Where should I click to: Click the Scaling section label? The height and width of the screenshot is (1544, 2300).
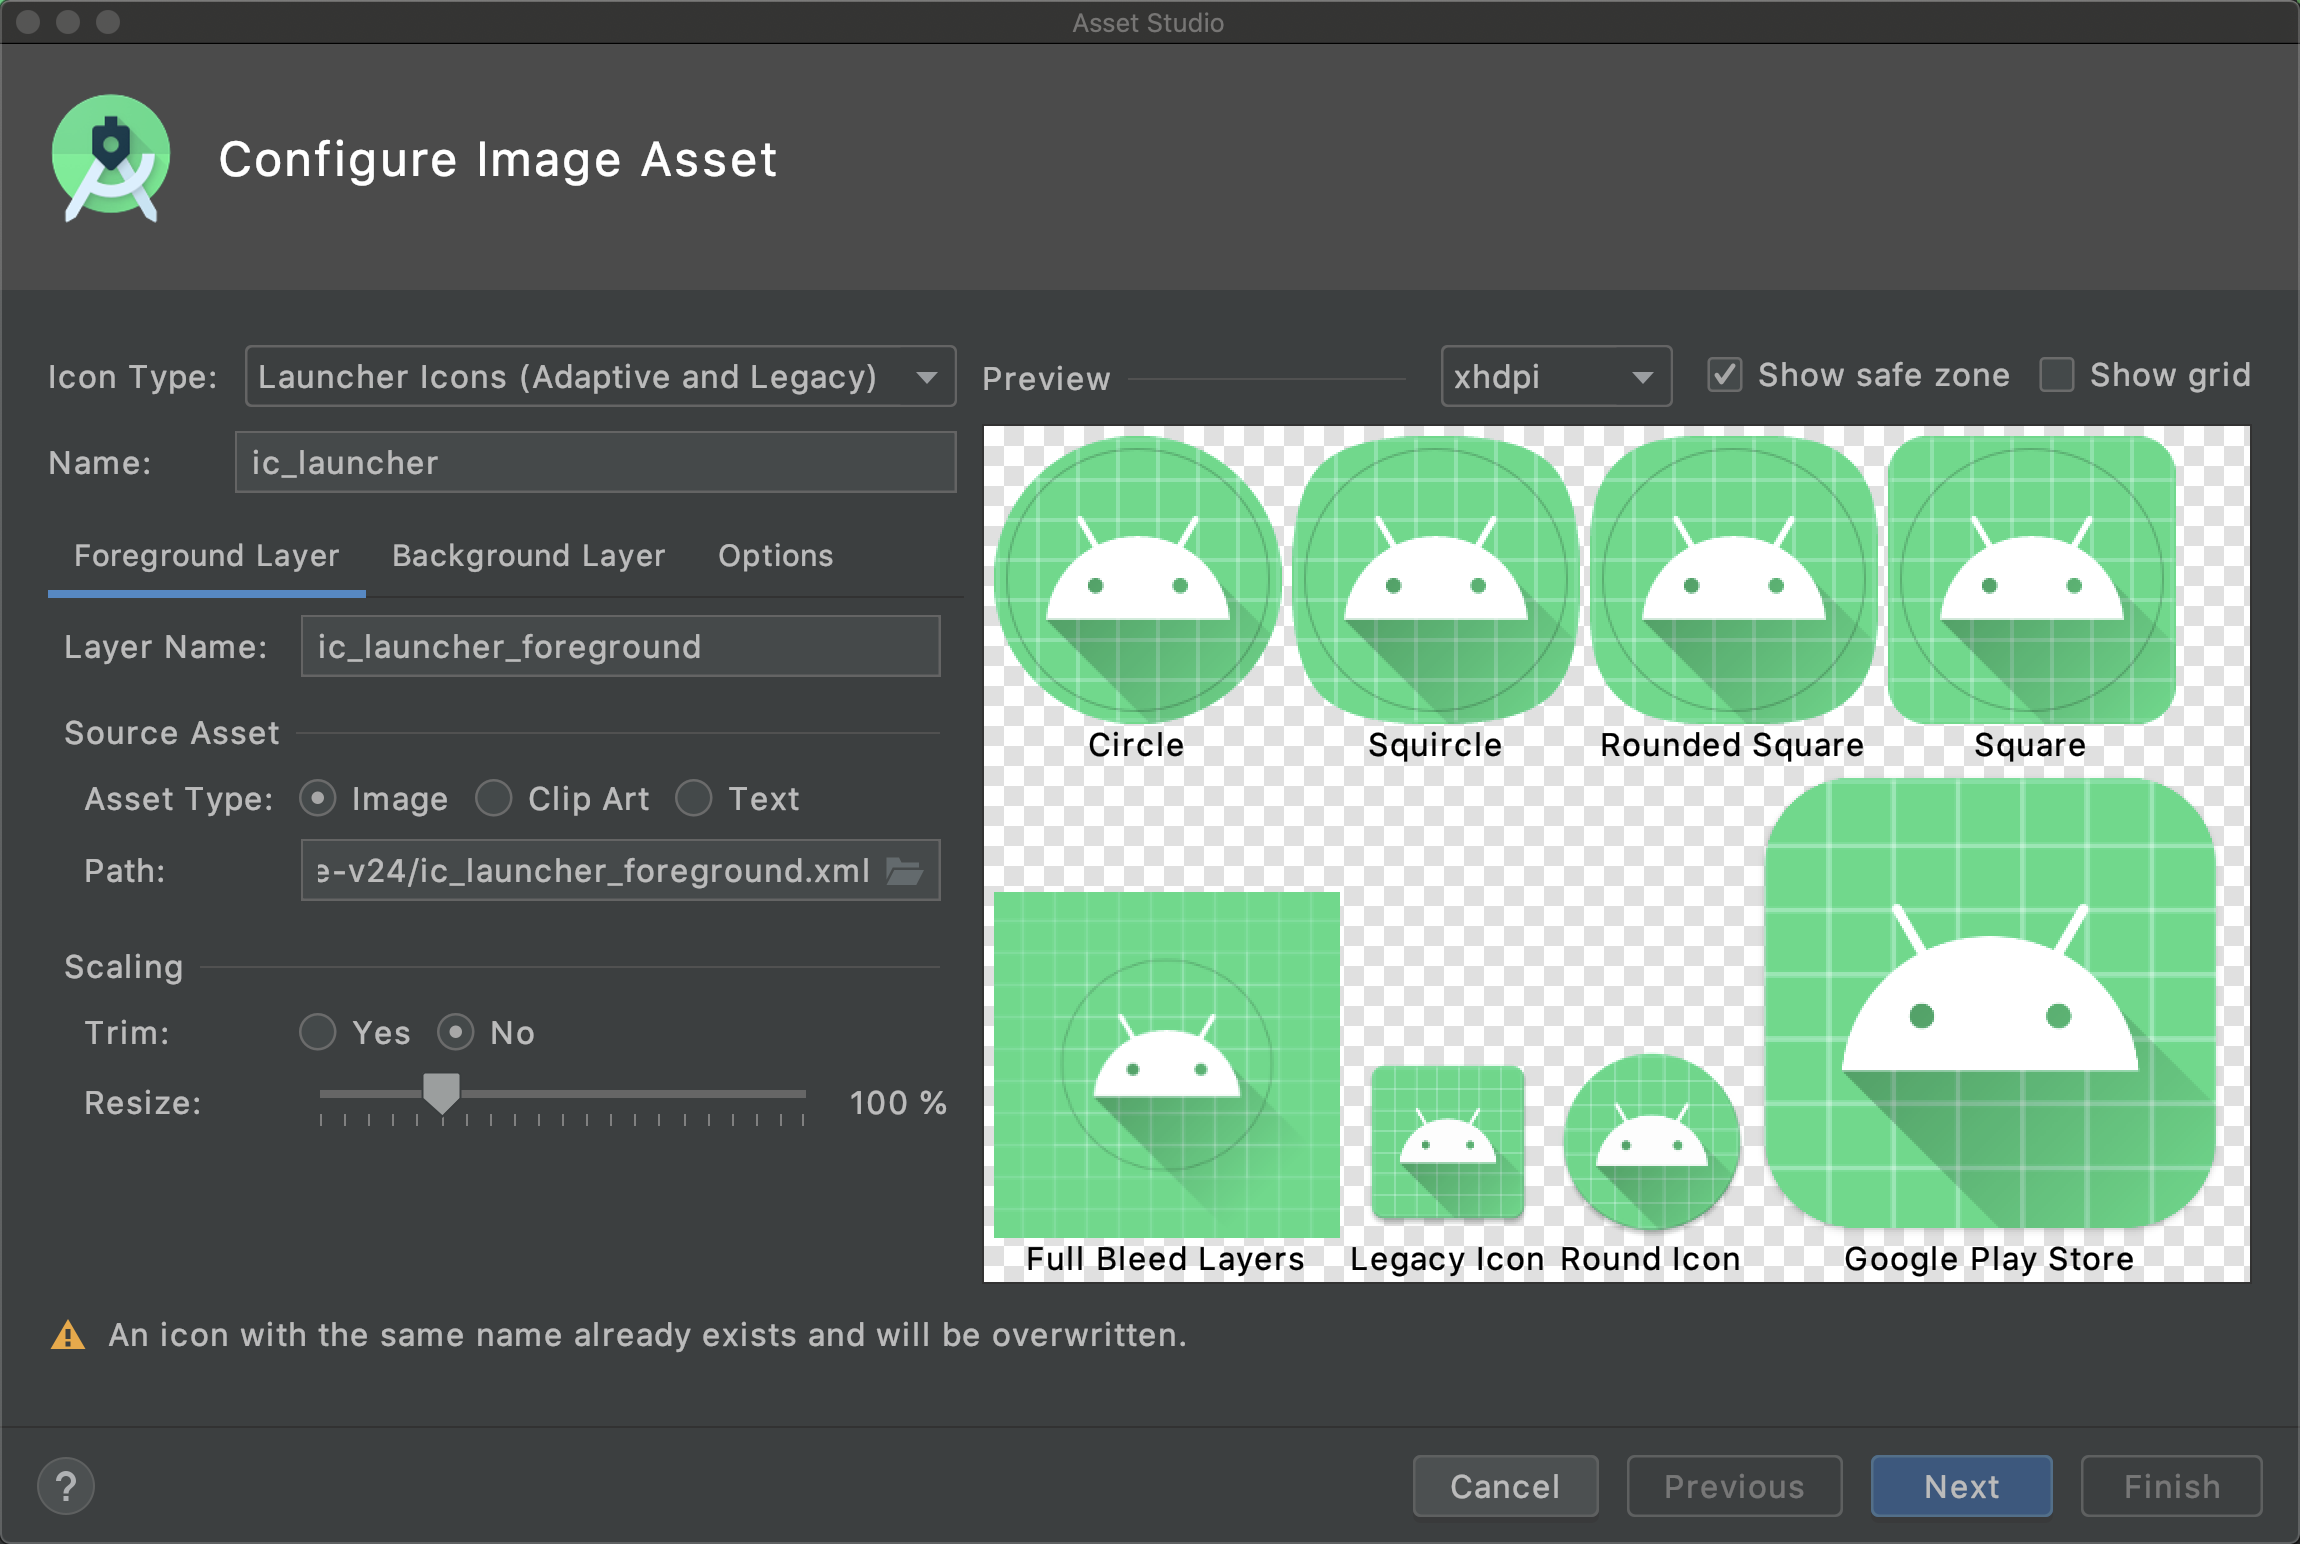[x=124, y=967]
